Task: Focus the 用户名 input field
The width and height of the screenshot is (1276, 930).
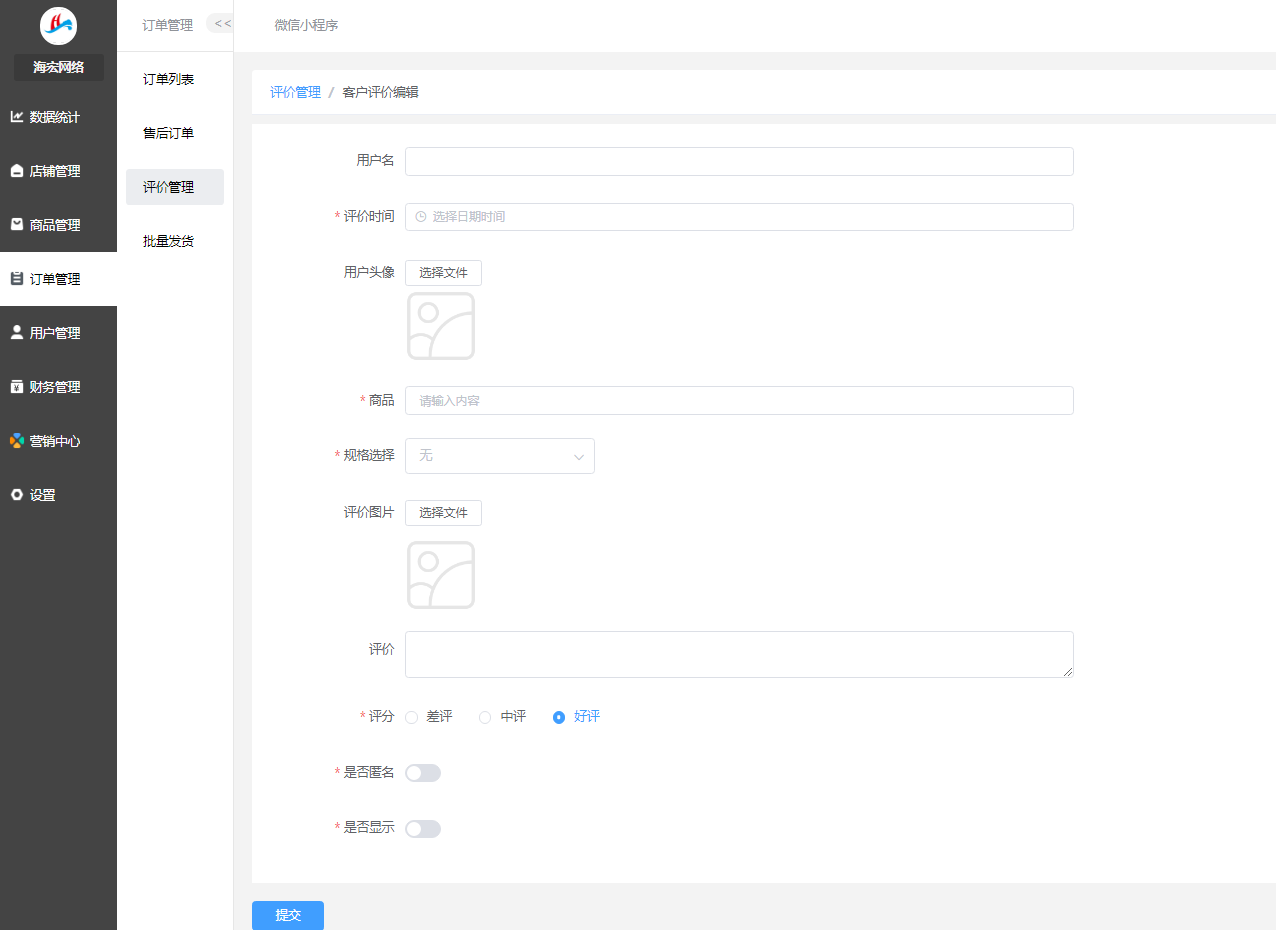Action: 739,161
